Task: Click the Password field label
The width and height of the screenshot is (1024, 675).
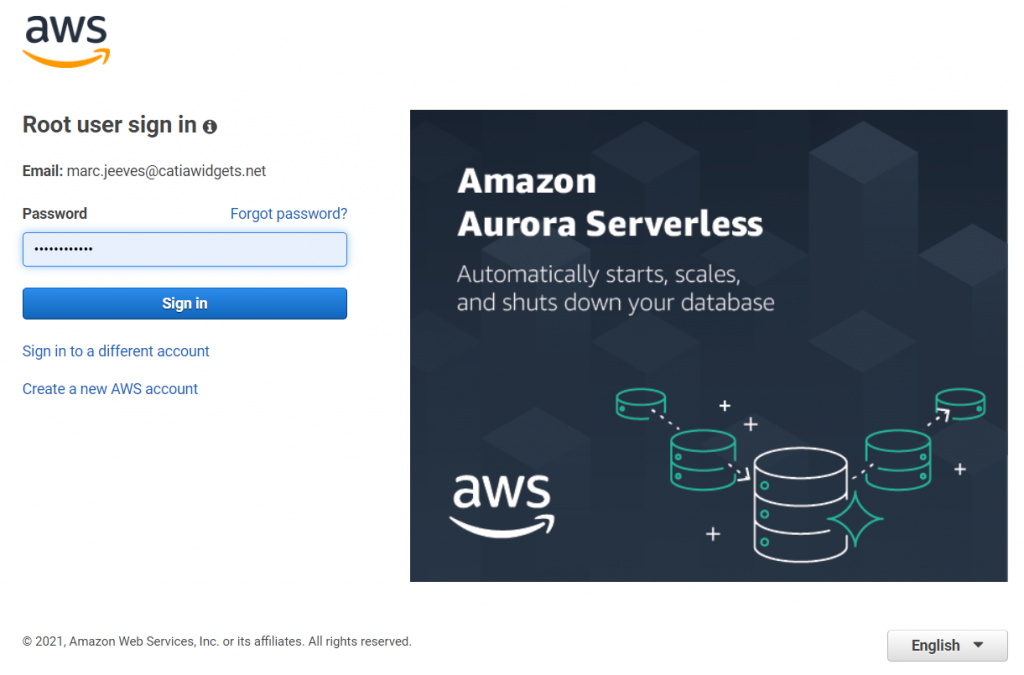Action: tap(55, 213)
